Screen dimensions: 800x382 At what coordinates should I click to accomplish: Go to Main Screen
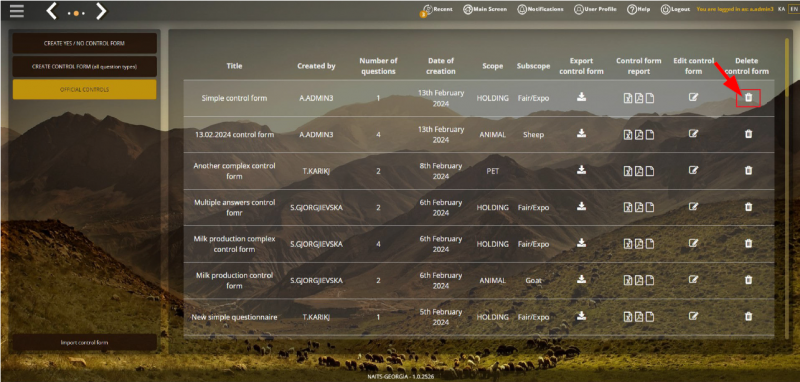[485, 9]
